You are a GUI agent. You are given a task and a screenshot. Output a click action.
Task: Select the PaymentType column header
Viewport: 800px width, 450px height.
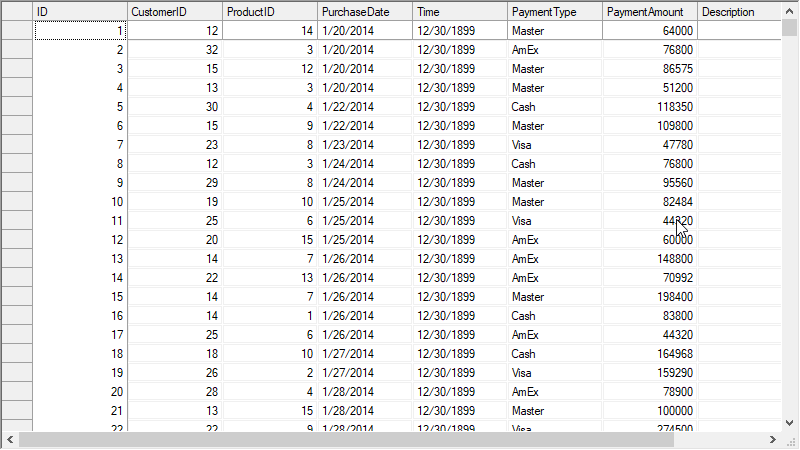(x=555, y=12)
